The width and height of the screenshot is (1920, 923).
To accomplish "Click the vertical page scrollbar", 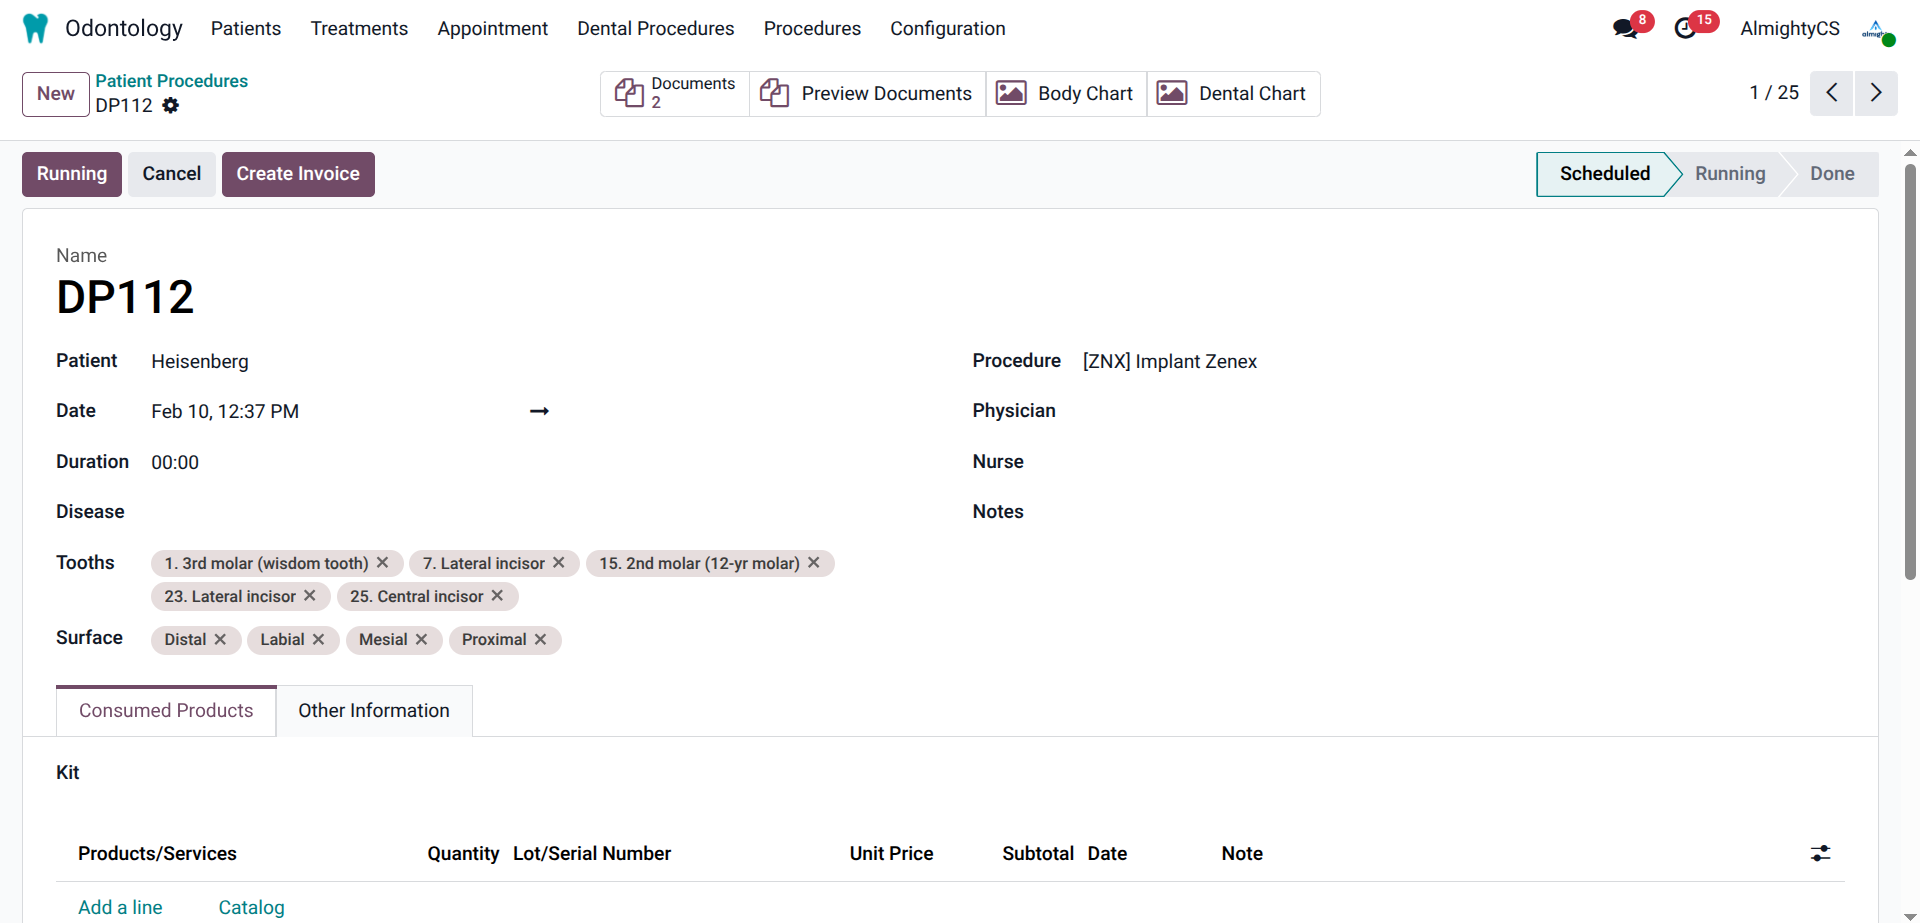I will tap(1910, 370).
